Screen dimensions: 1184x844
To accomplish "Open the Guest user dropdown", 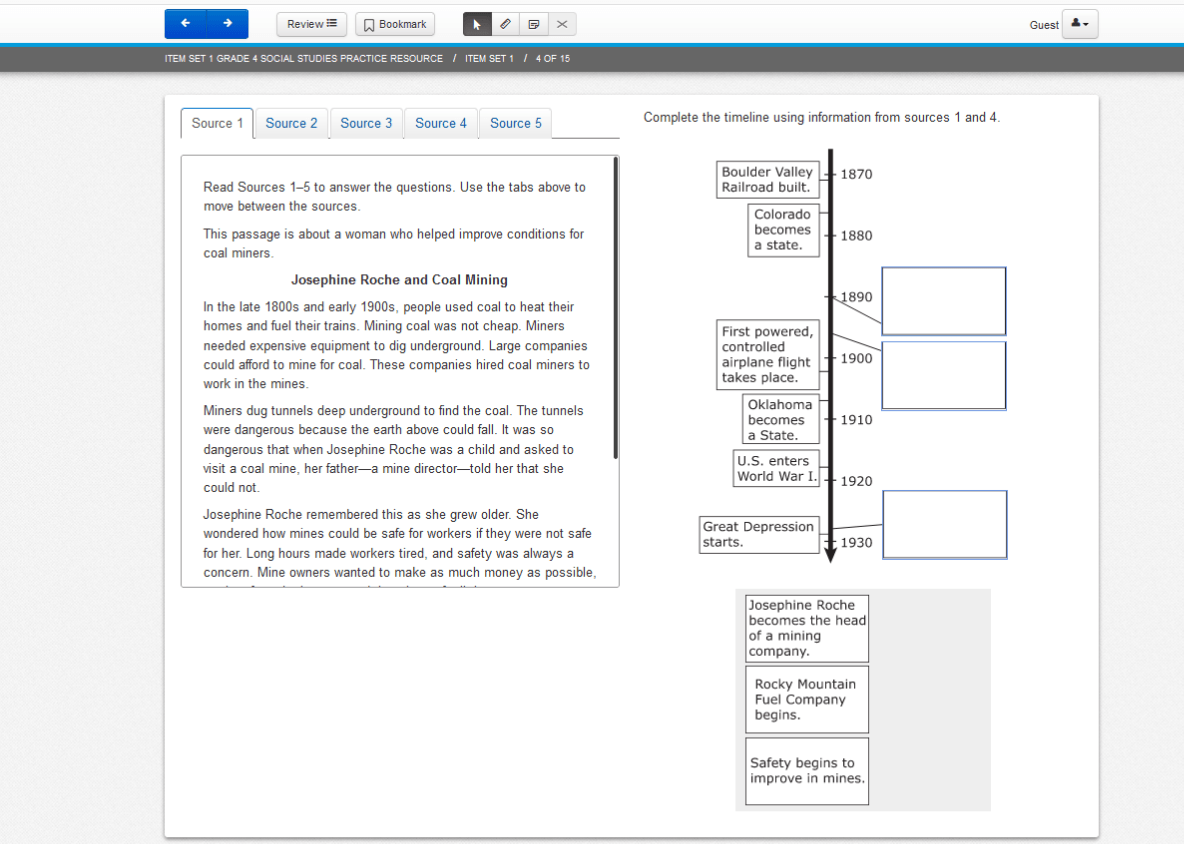I will coord(1079,24).
